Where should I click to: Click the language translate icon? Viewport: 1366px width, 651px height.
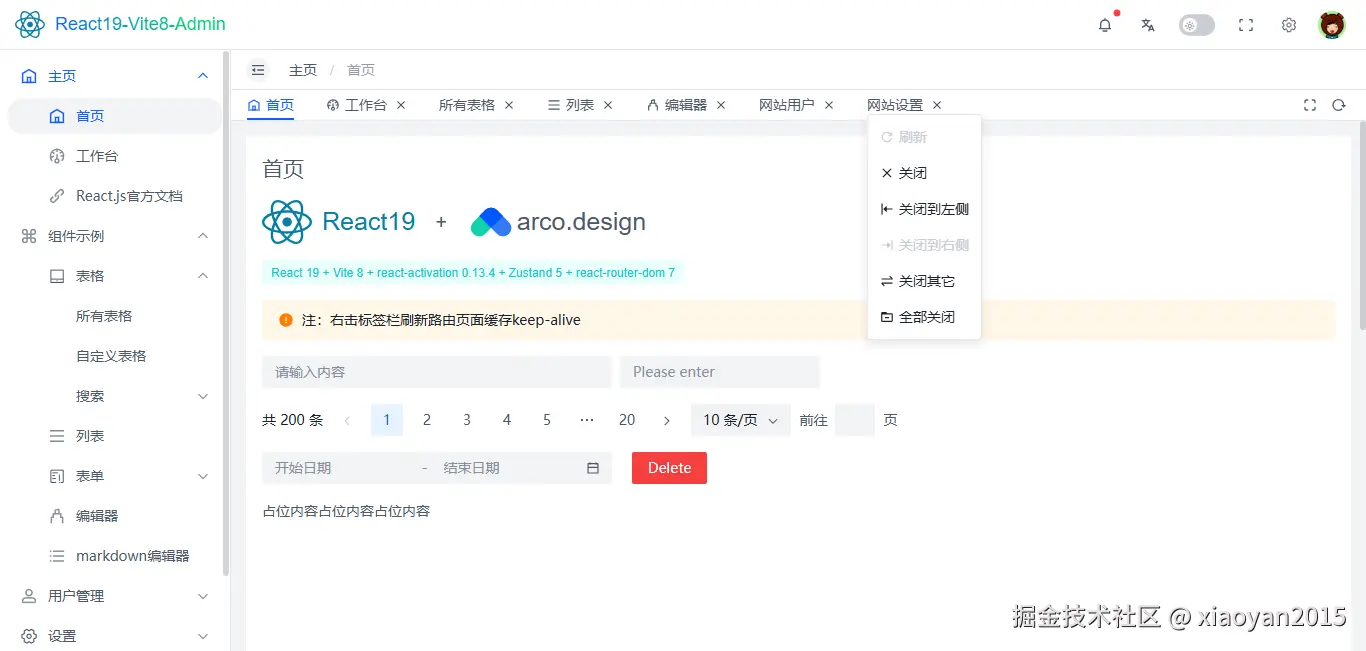[1148, 25]
